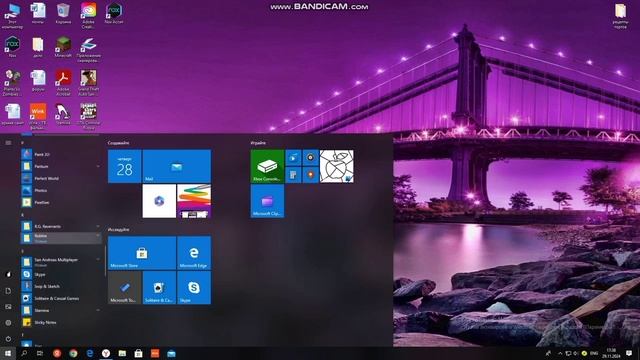
Task: Expand the highlighted Roblox folder
Action: 60,238
